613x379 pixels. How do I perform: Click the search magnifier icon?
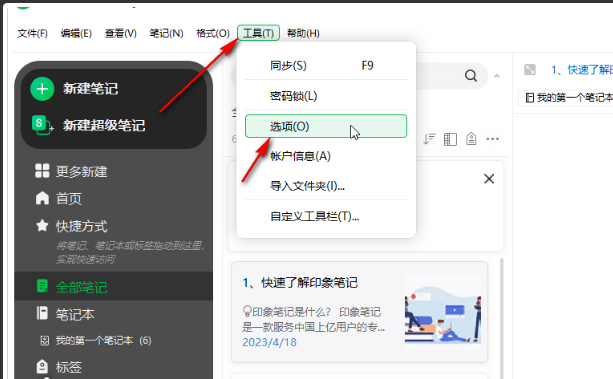(x=471, y=75)
